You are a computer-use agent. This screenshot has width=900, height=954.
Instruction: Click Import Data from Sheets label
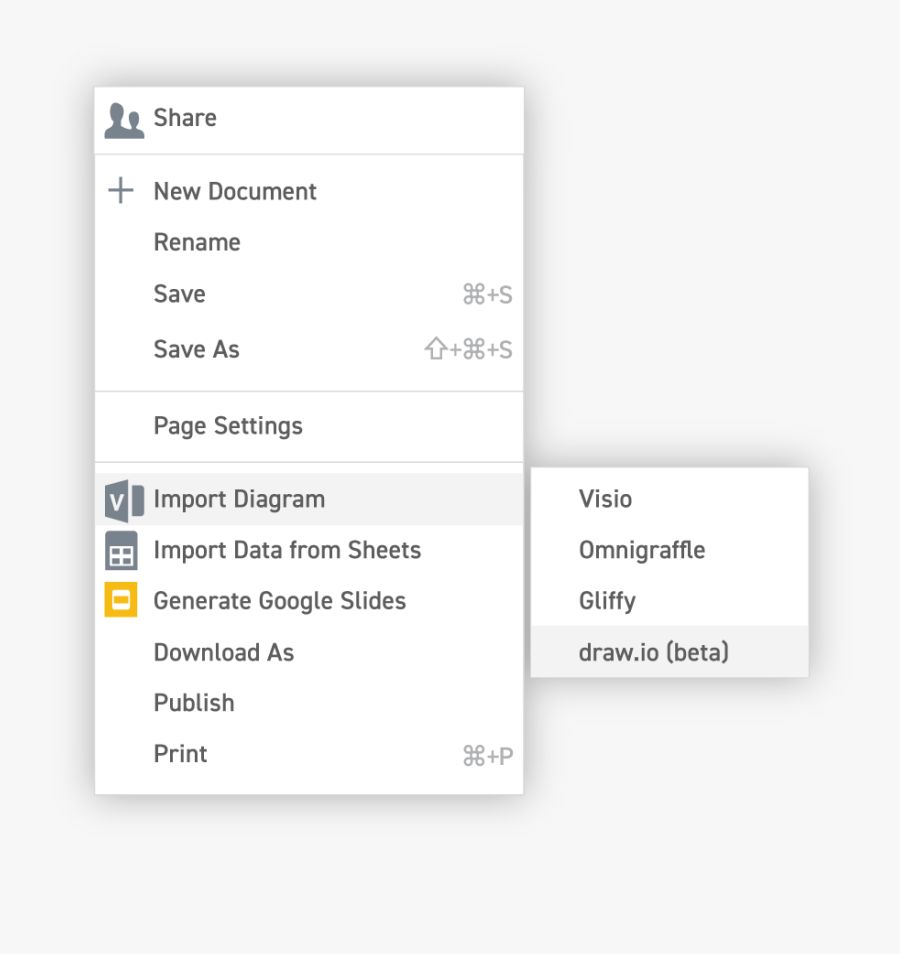pyautogui.click(x=287, y=550)
